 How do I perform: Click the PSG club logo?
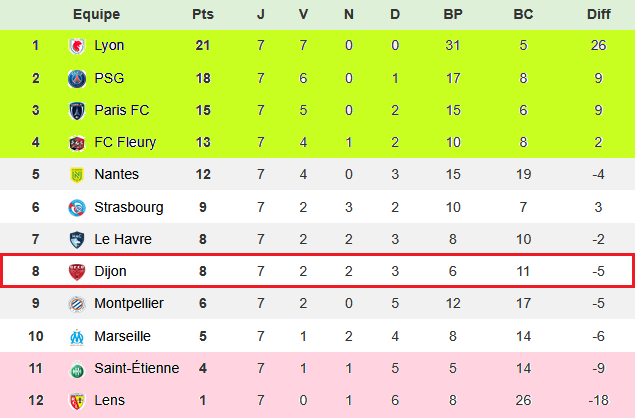76,78
